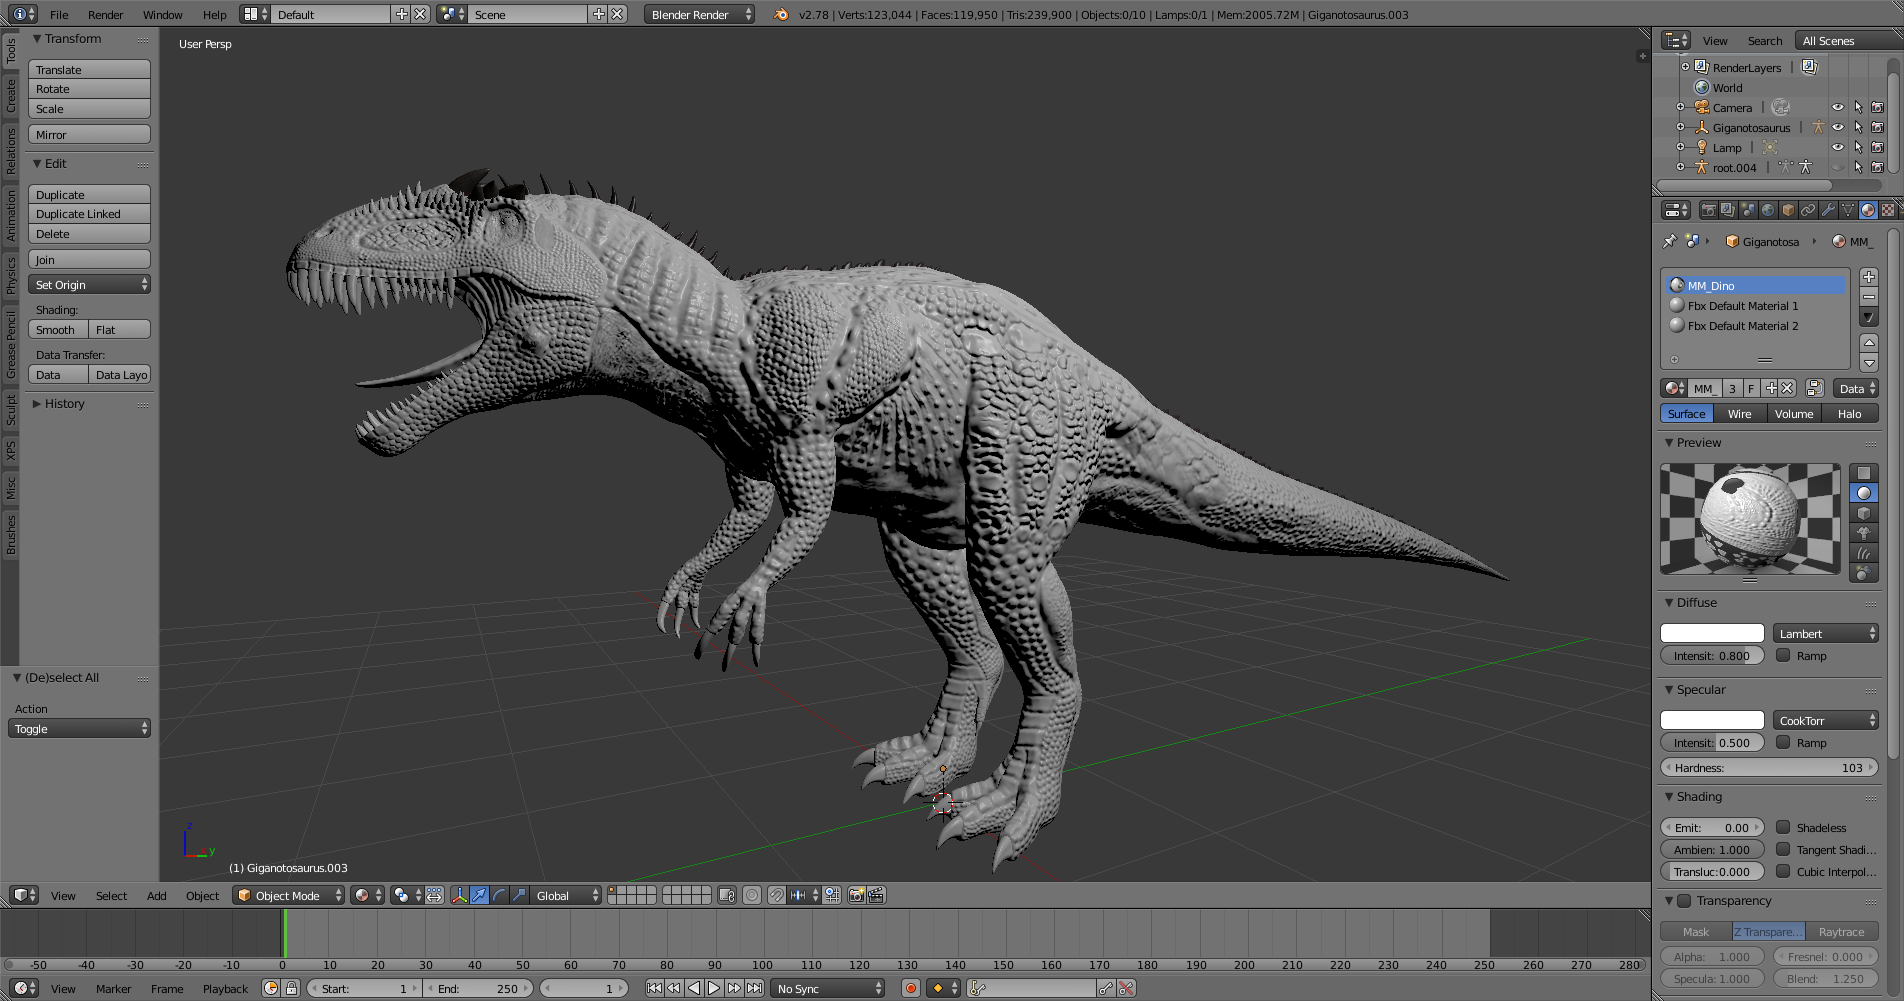Switch to the Wire material type tab
The height and width of the screenshot is (1001, 1904).
click(1739, 414)
